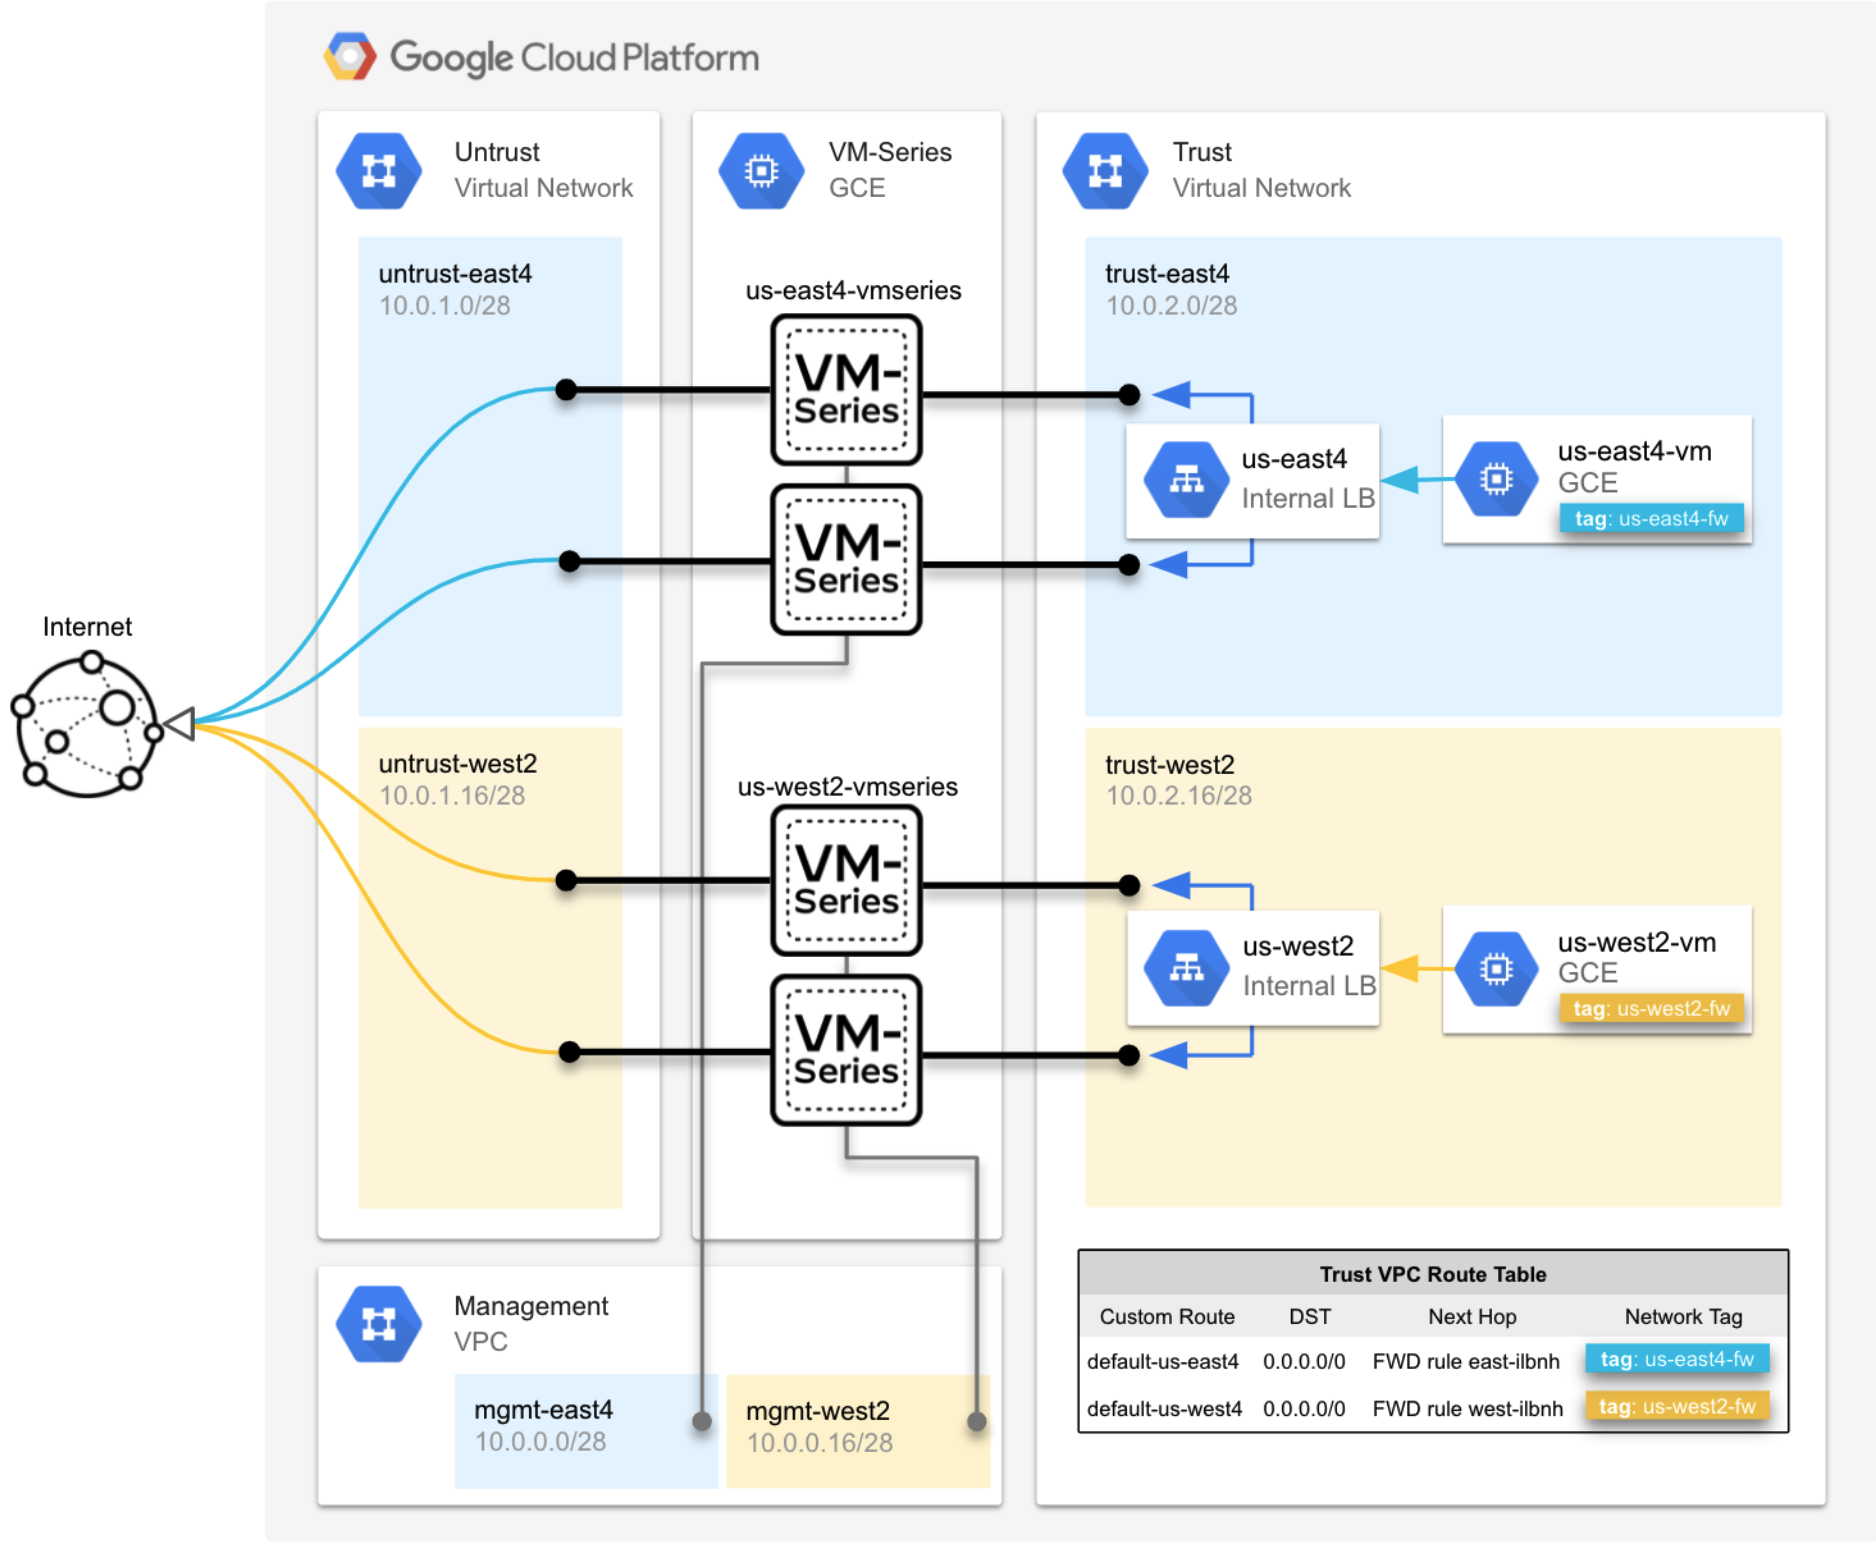Click the us-east4-vm GCE compute icon

[x=1496, y=479]
